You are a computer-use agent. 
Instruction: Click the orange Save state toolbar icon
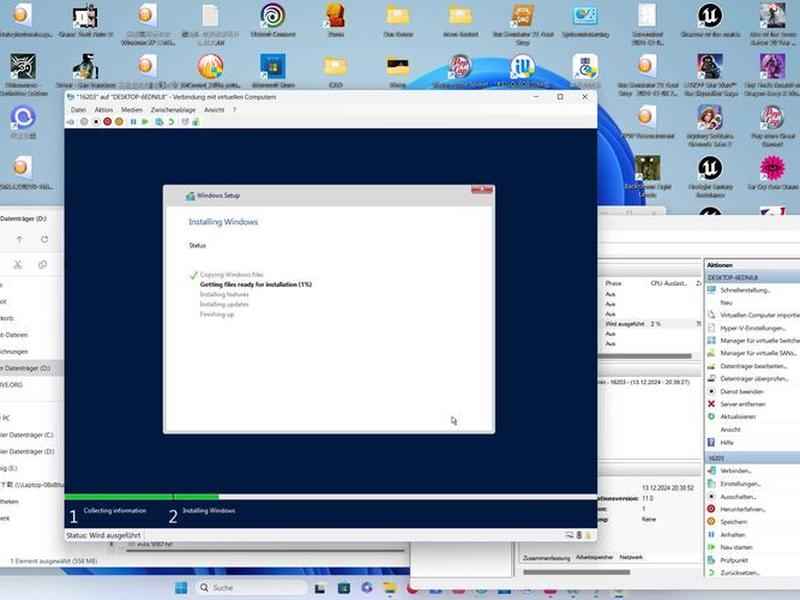(119, 122)
